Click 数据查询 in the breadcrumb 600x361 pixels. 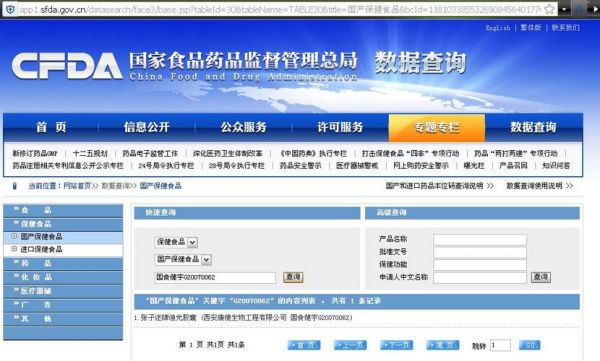115,186
